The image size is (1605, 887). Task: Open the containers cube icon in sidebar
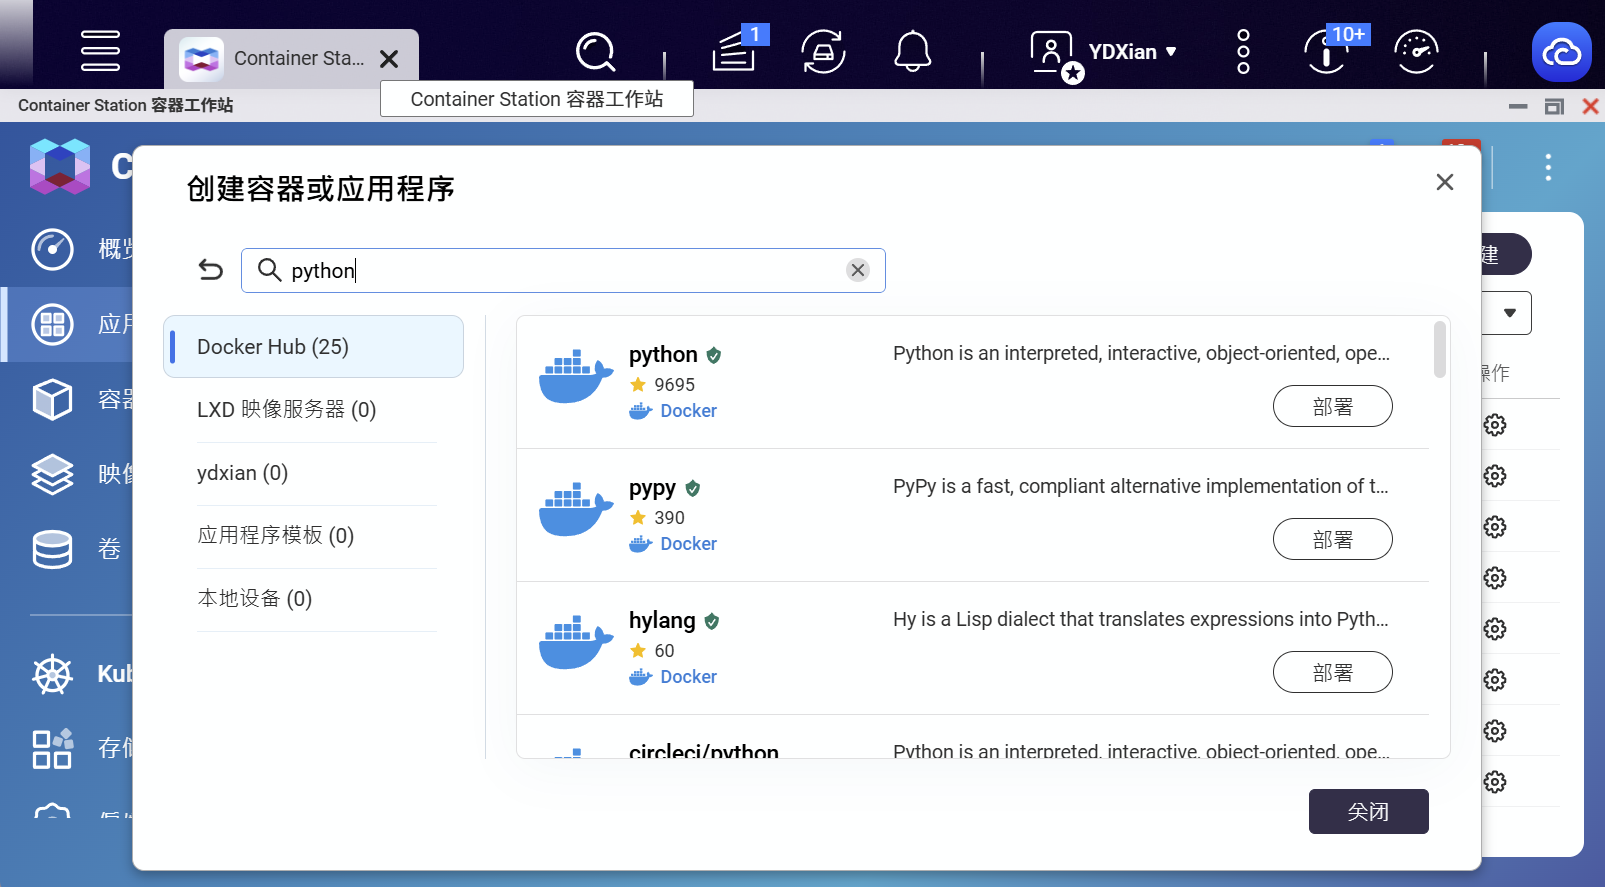click(52, 399)
